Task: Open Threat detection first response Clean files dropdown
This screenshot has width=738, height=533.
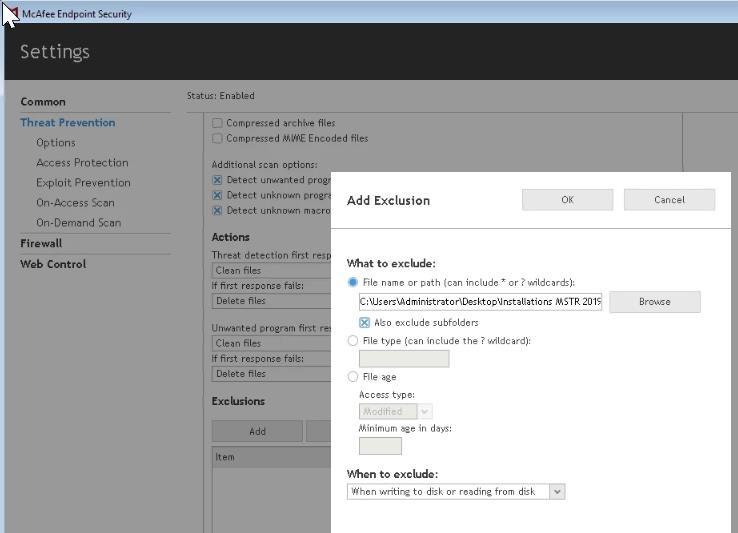Action: pos(272,270)
